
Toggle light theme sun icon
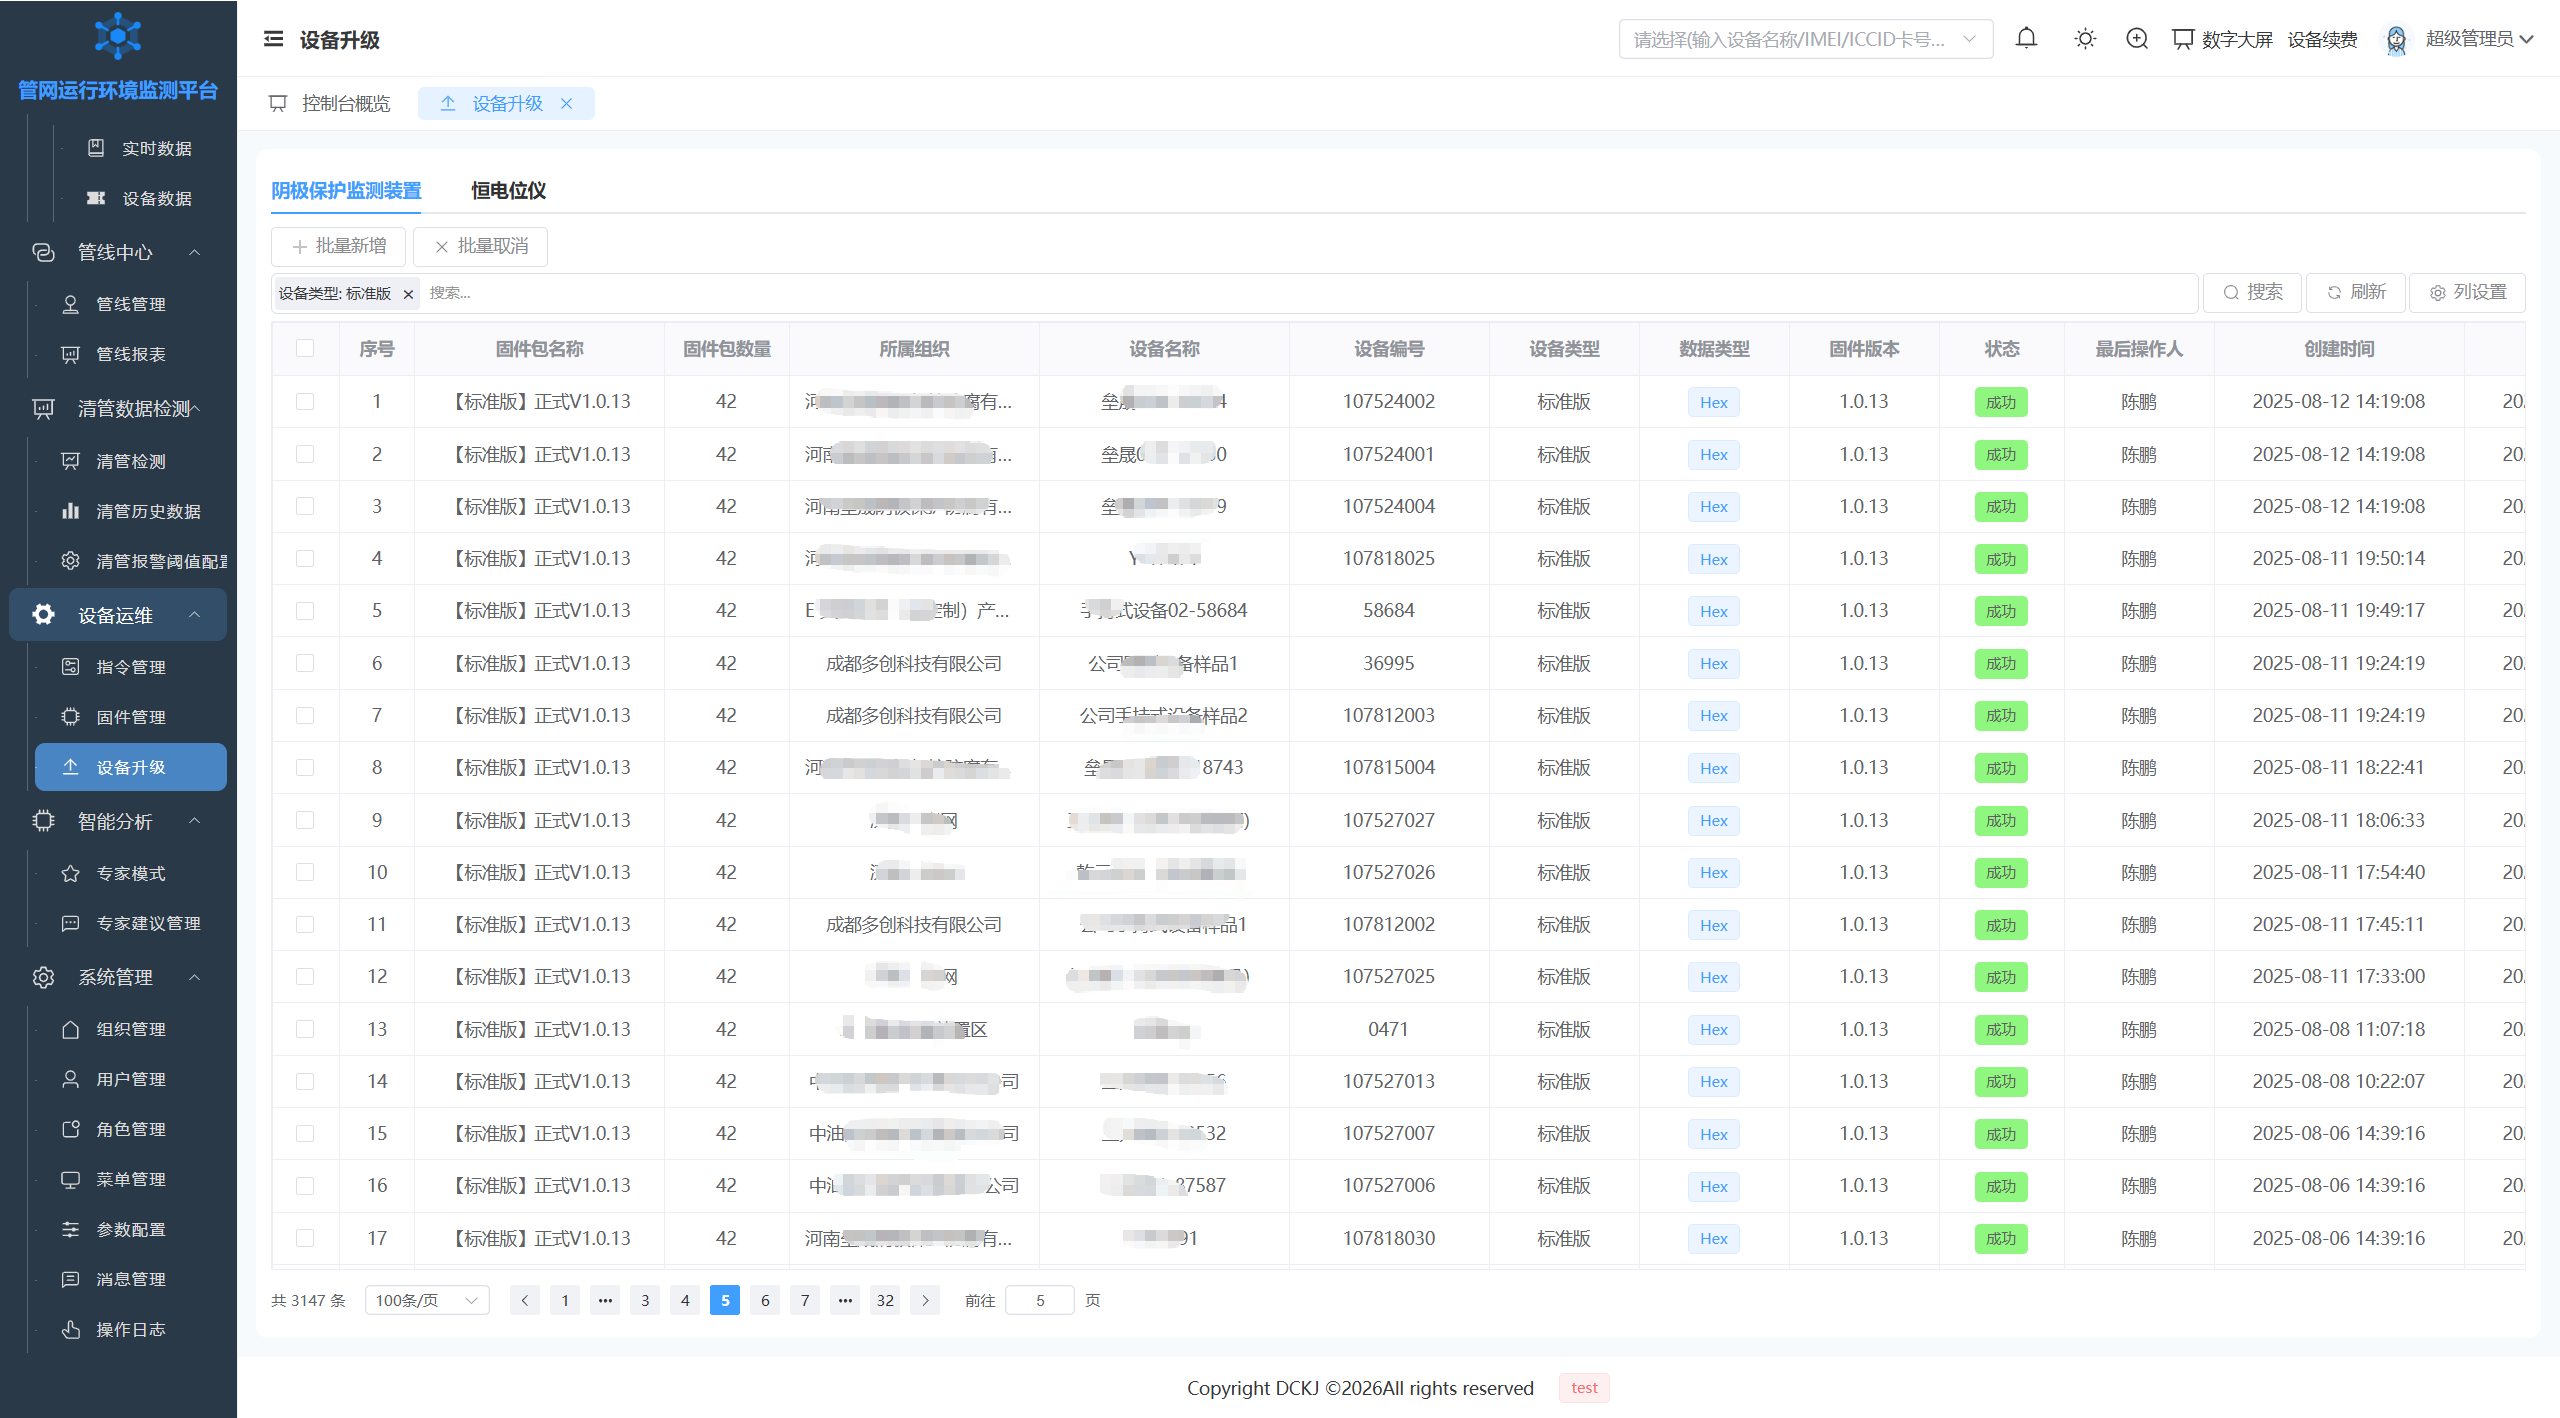coord(2085,39)
